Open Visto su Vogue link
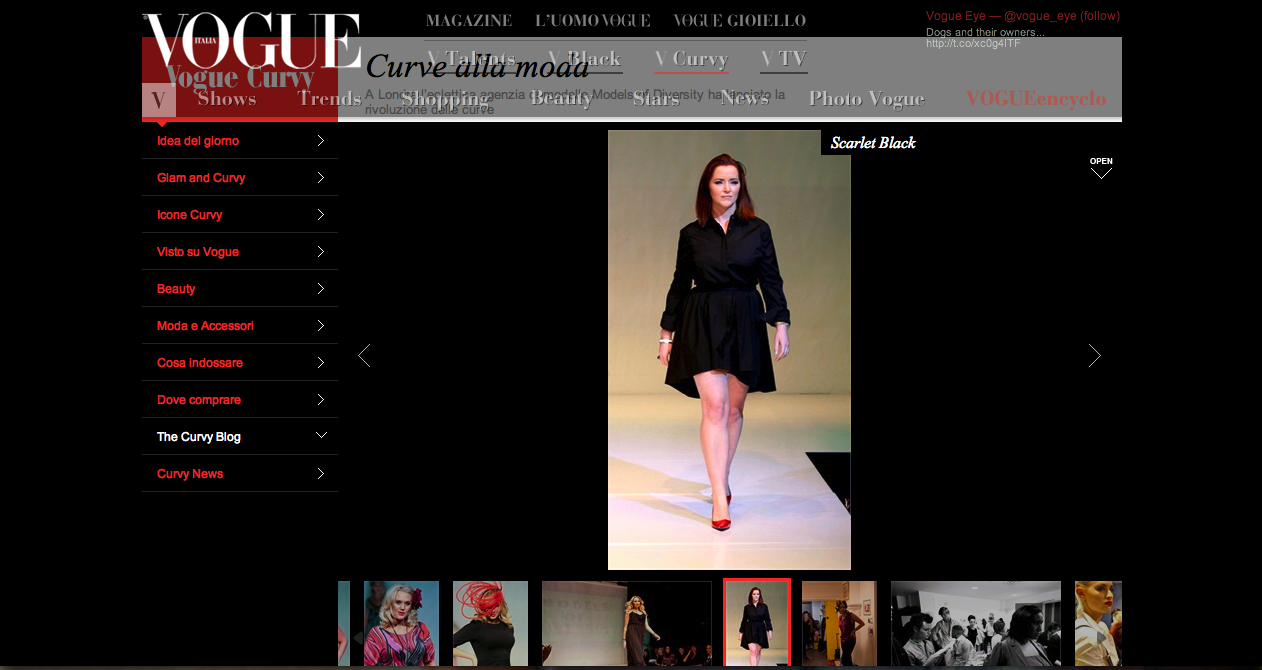 click(x=198, y=252)
